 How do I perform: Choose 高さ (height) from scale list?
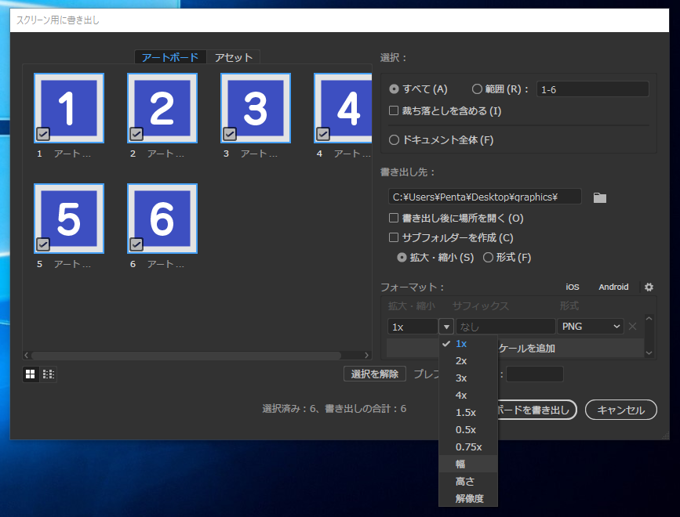tap(468, 481)
